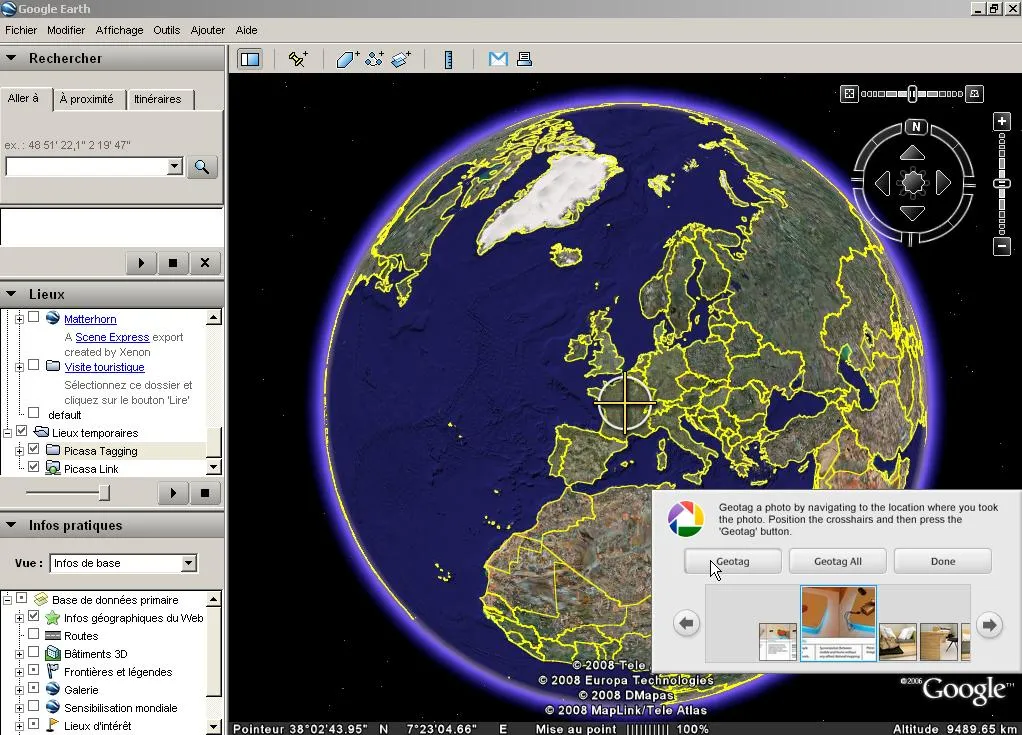Switch to Itinéraires tab
Screen dimensions: 1022x735
pos(158,99)
